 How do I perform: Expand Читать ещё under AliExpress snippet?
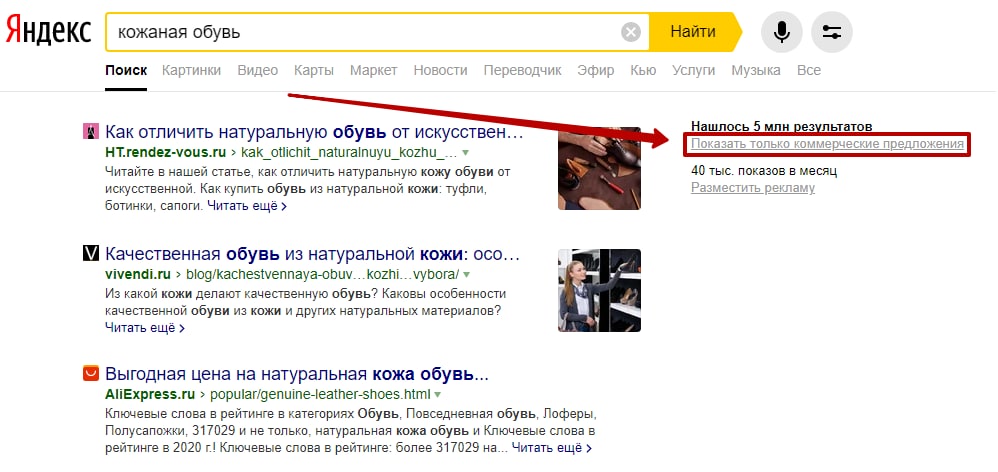click(552, 448)
